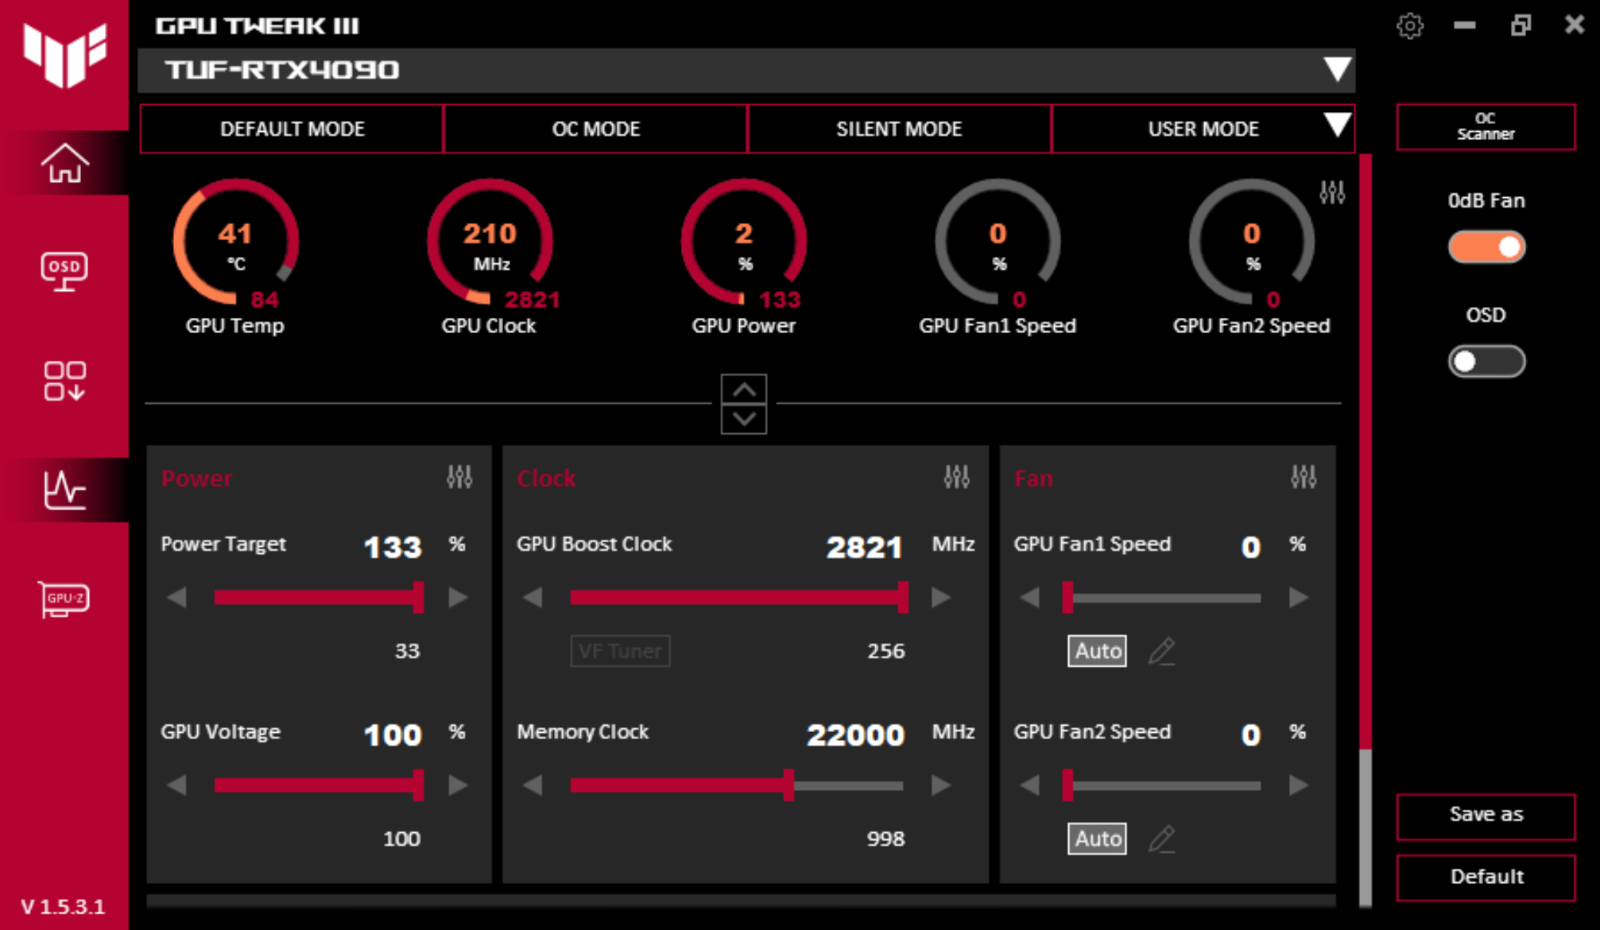Open the User Mode profile dropdown arrow
The width and height of the screenshot is (1600, 930).
(x=1336, y=126)
